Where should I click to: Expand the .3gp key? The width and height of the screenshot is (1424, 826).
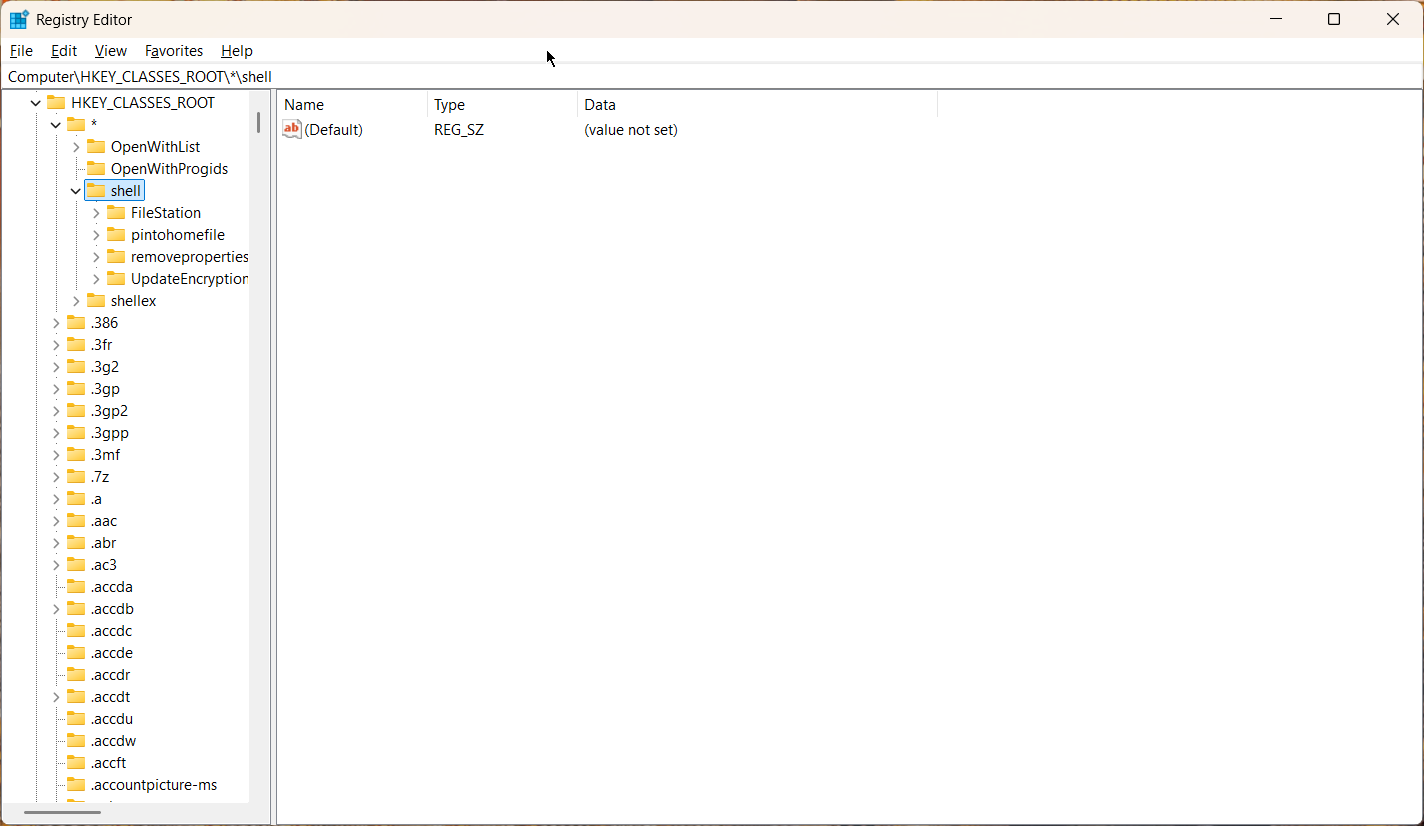pyautogui.click(x=56, y=388)
